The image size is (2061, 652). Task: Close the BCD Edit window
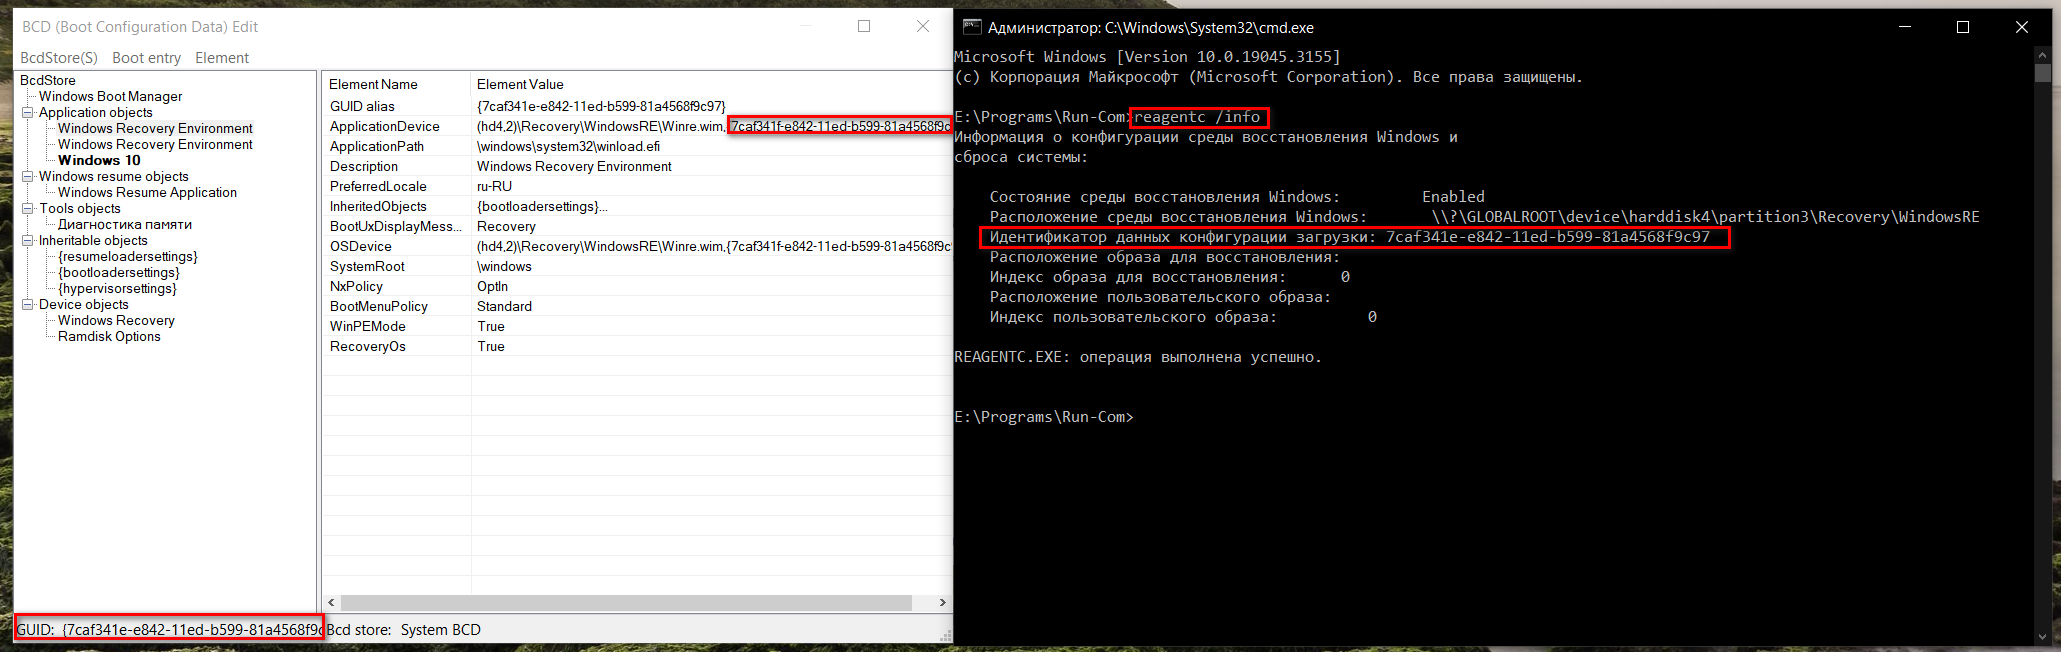923,26
